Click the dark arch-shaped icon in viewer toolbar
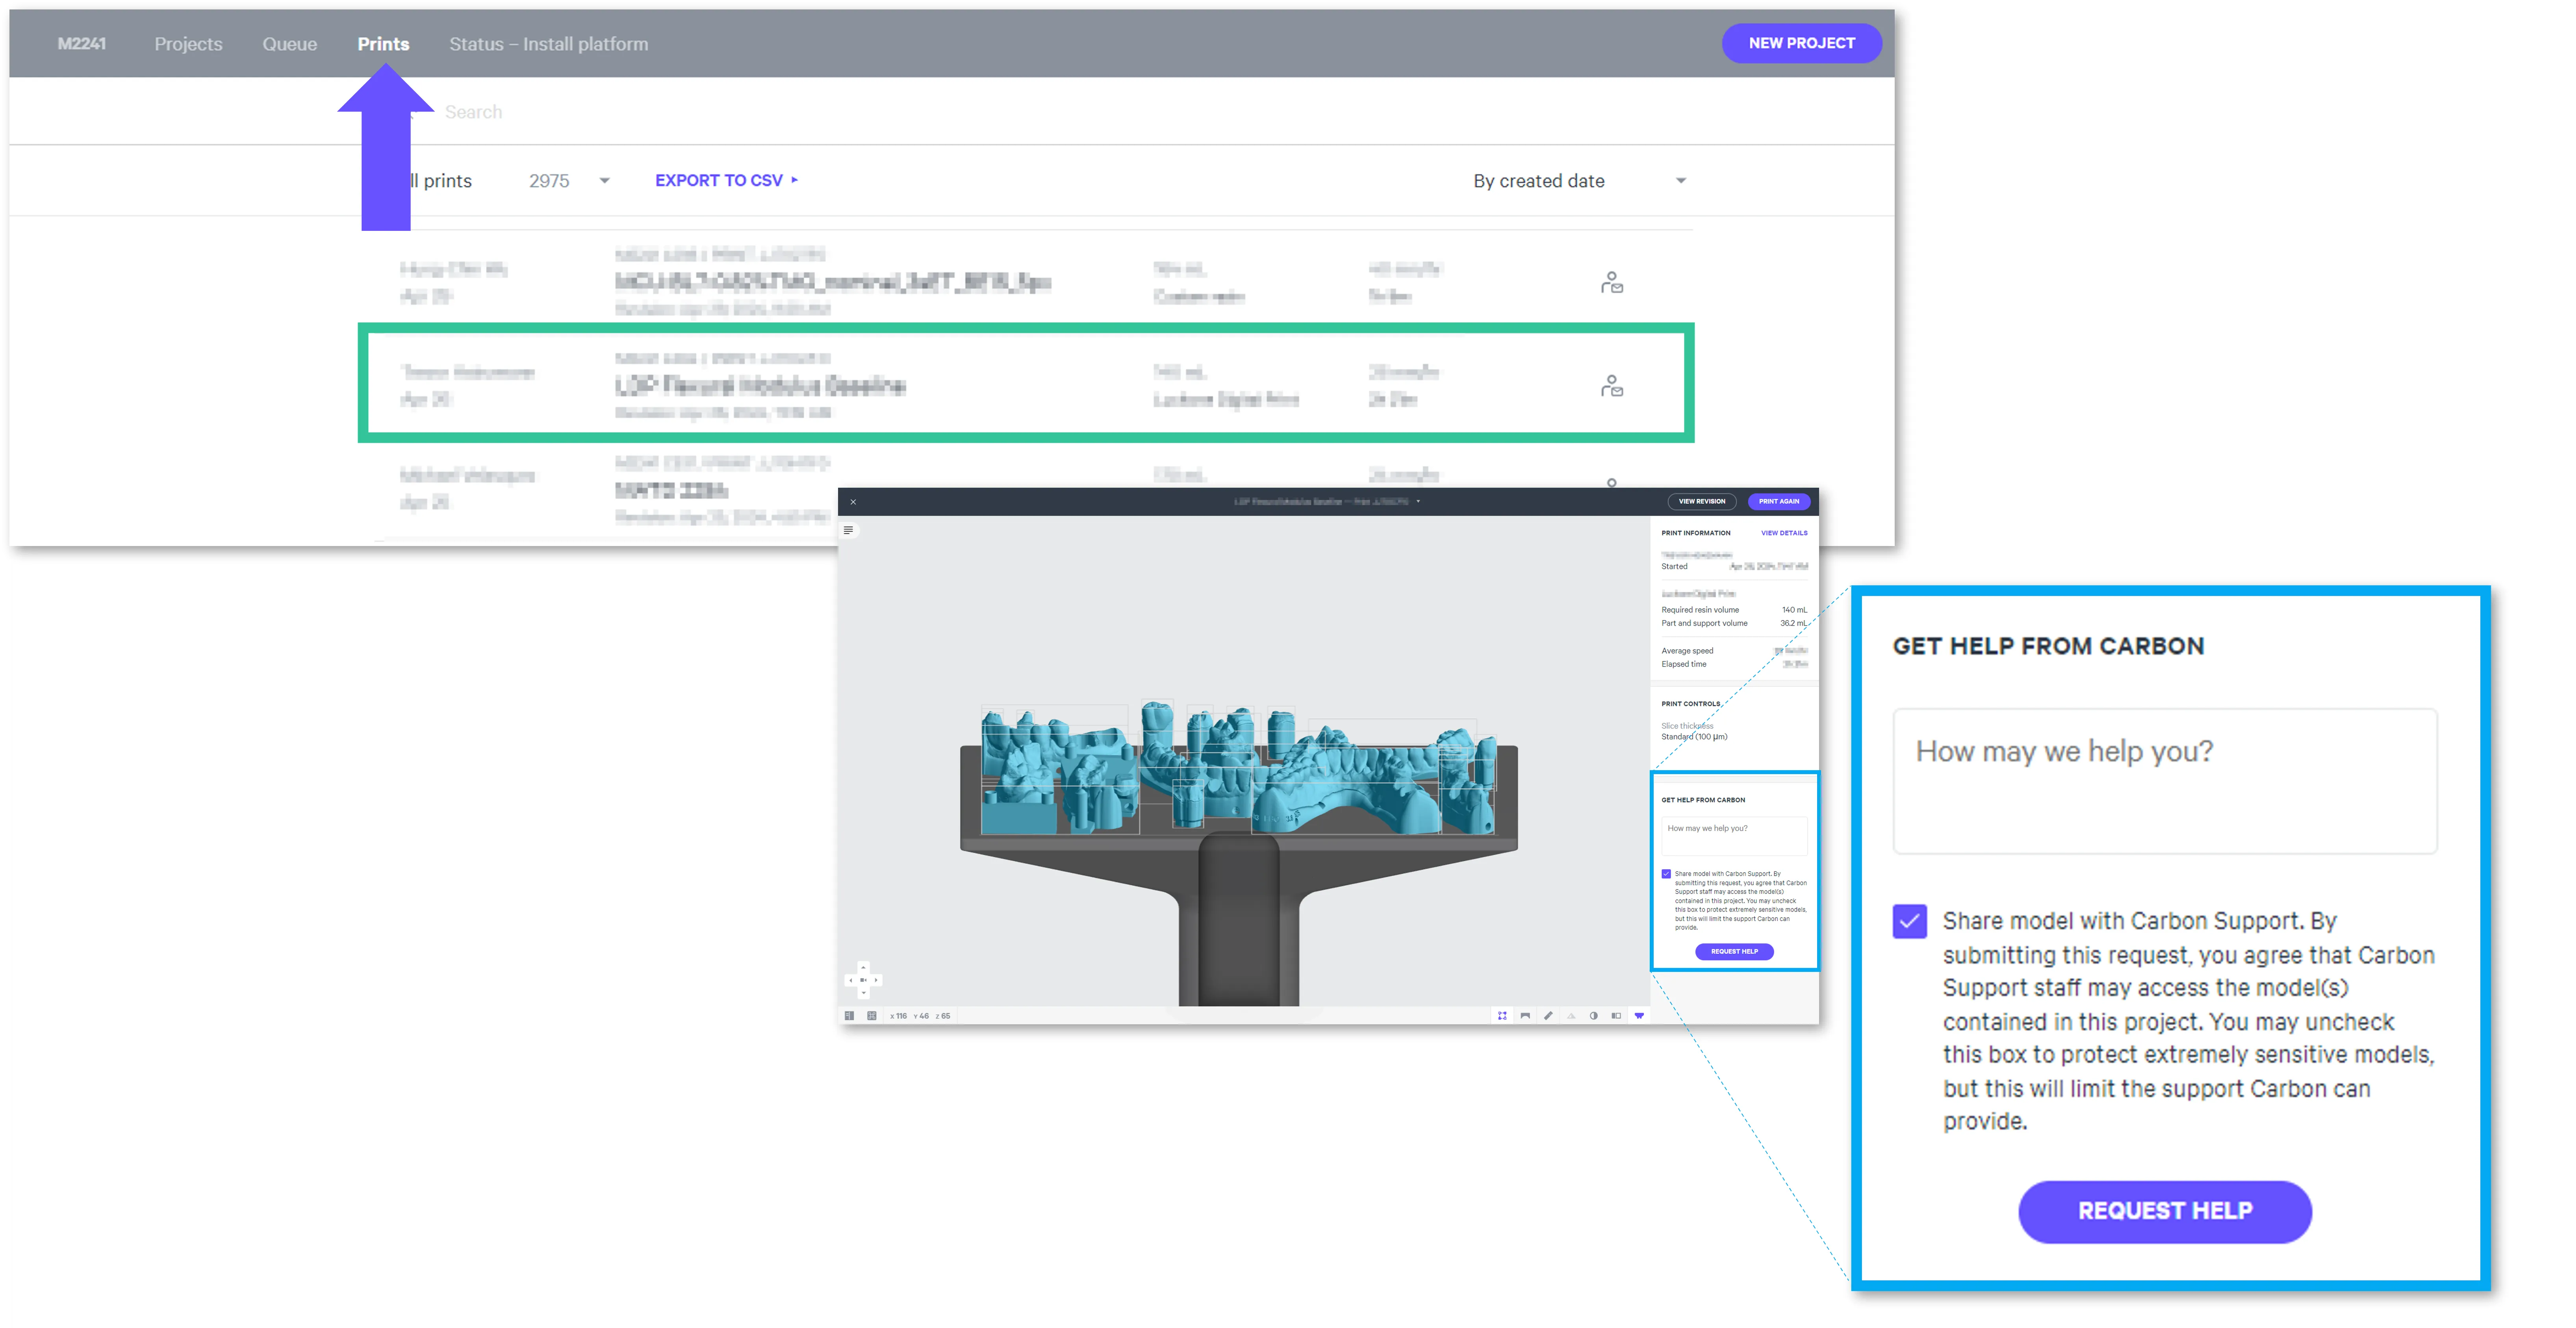The width and height of the screenshot is (2576, 1328). [1525, 1016]
